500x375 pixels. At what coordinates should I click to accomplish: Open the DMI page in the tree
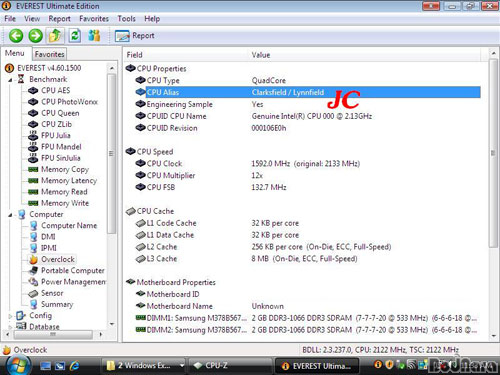48,237
